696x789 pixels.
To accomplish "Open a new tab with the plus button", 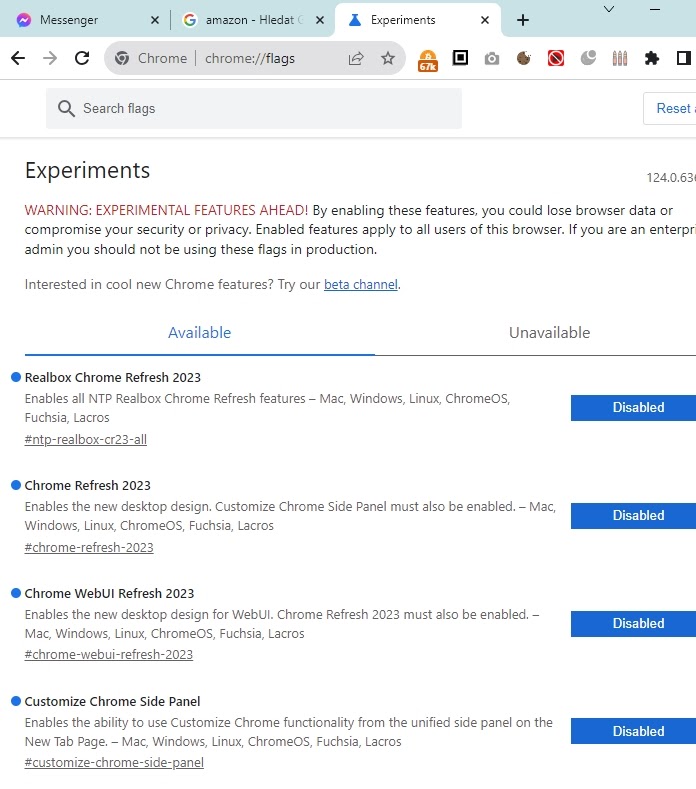I will pyautogui.click(x=523, y=20).
